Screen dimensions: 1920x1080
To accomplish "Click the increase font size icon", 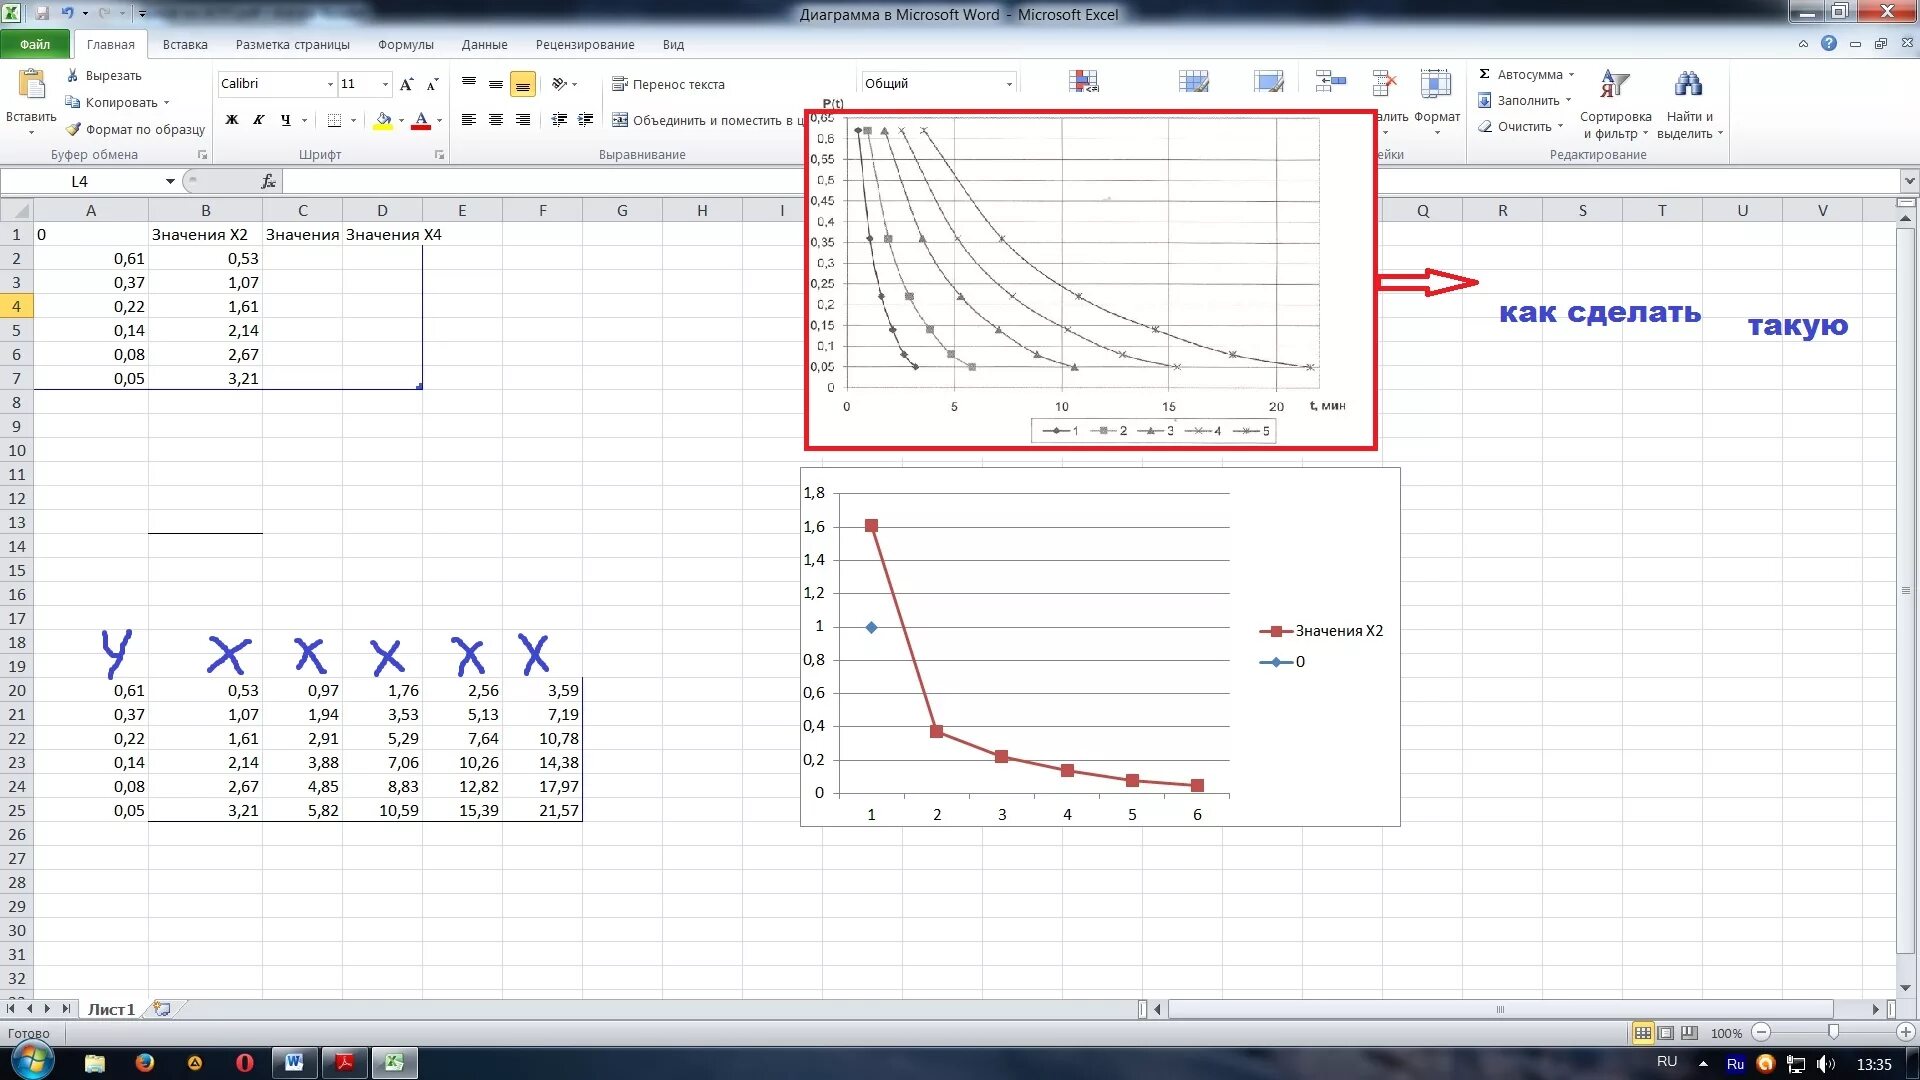I will 406,84.
